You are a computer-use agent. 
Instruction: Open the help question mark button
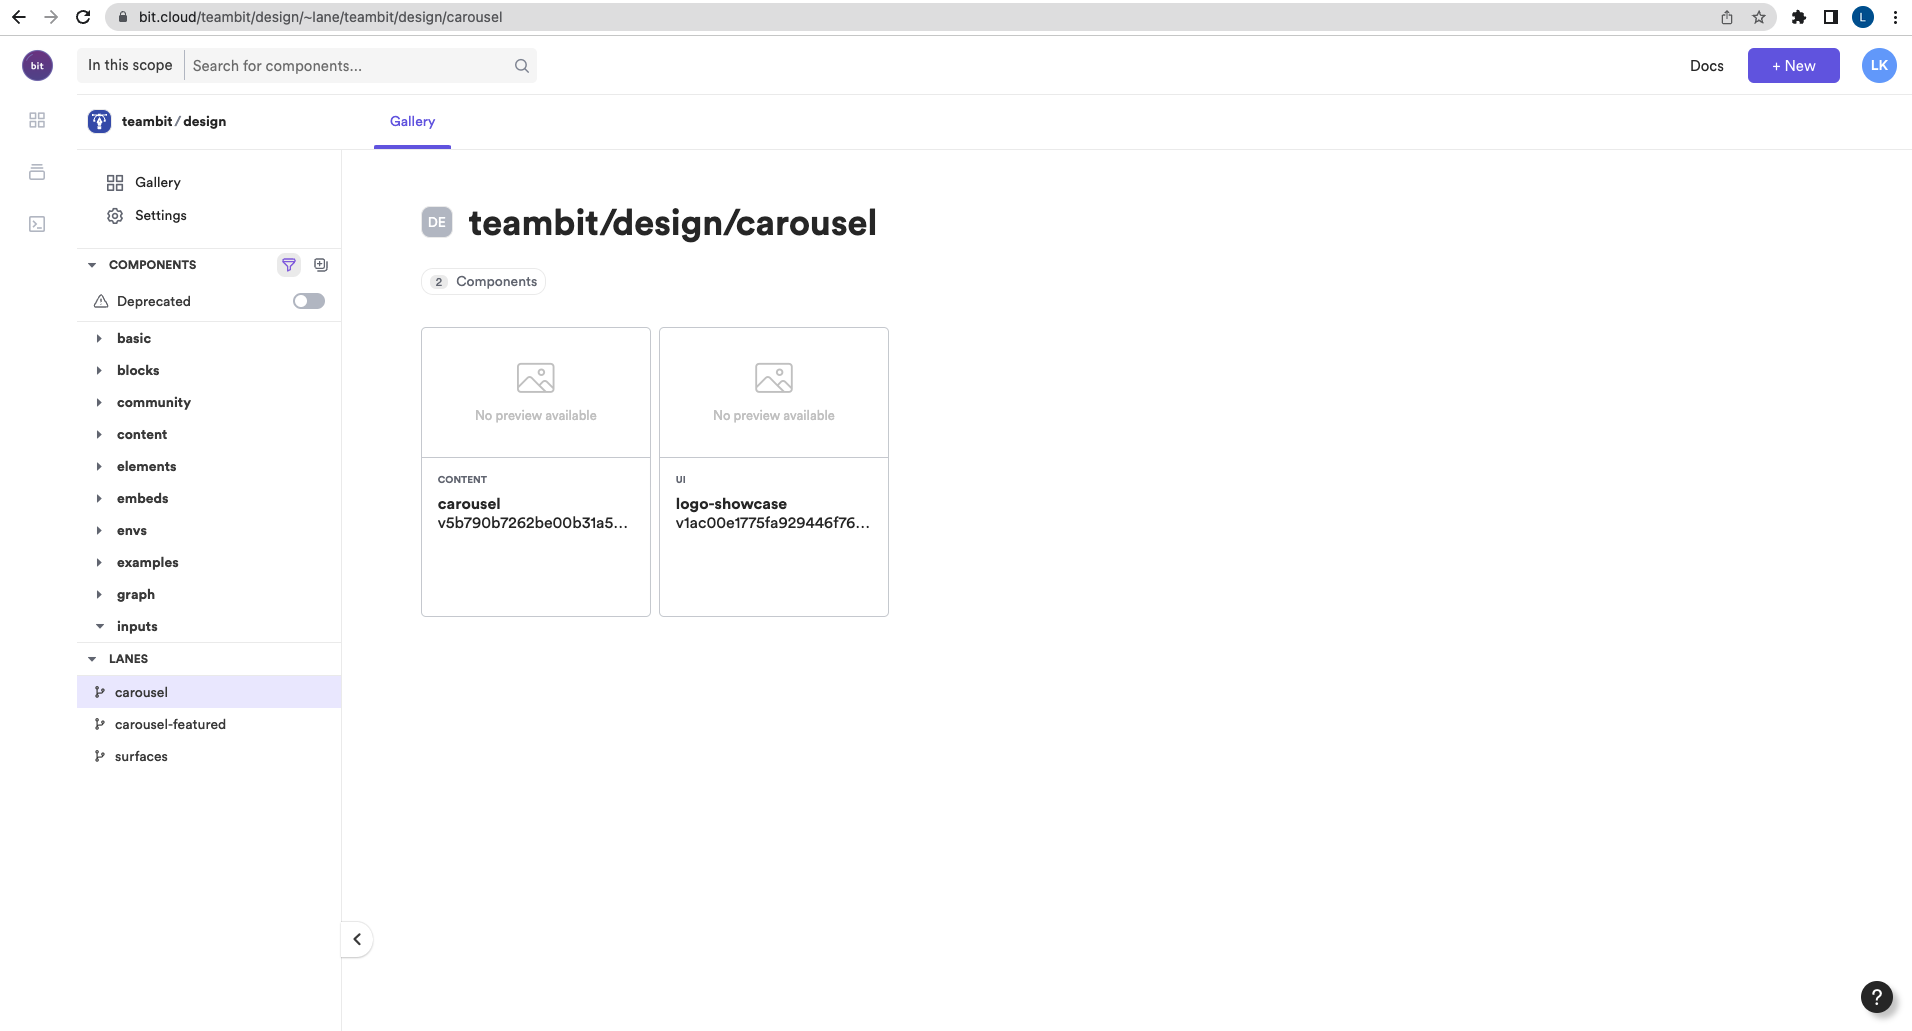coord(1876,996)
